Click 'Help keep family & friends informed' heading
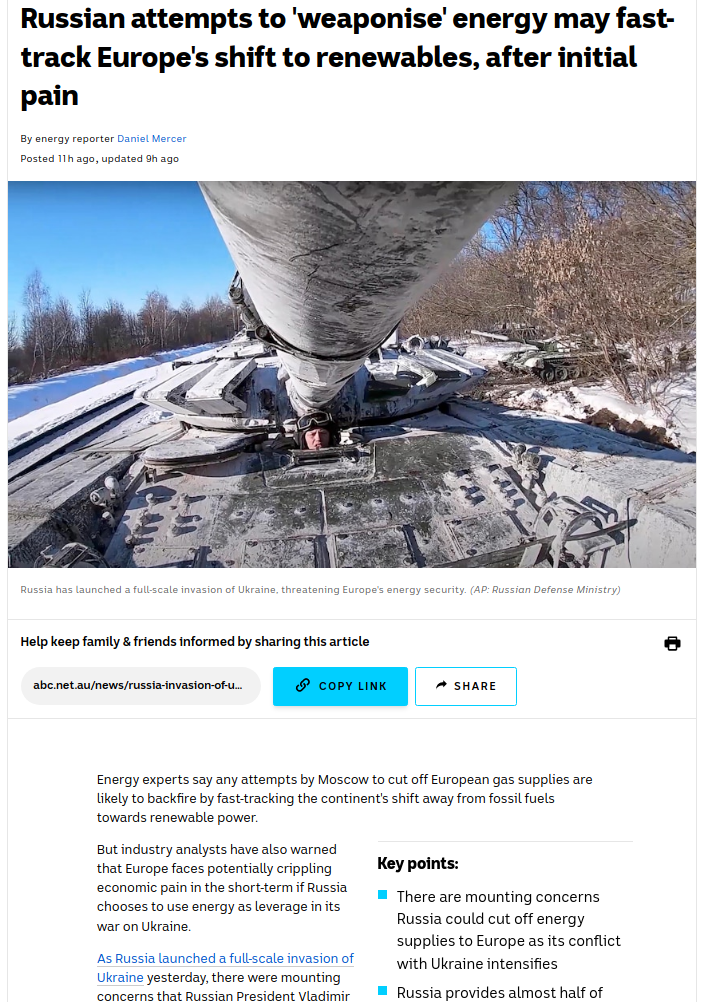Screen dimensions: 702x1002 pyautogui.click(x=195, y=642)
